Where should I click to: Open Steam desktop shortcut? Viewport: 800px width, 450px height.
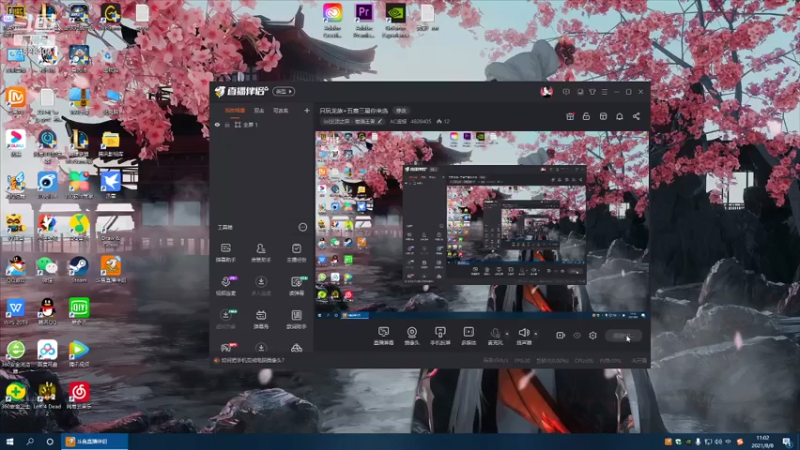[x=79, y=269]
